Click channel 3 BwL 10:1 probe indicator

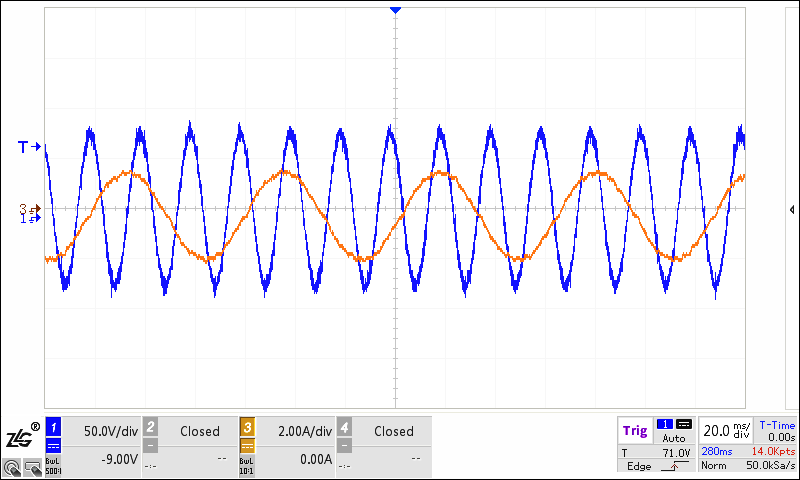point(248,465)
